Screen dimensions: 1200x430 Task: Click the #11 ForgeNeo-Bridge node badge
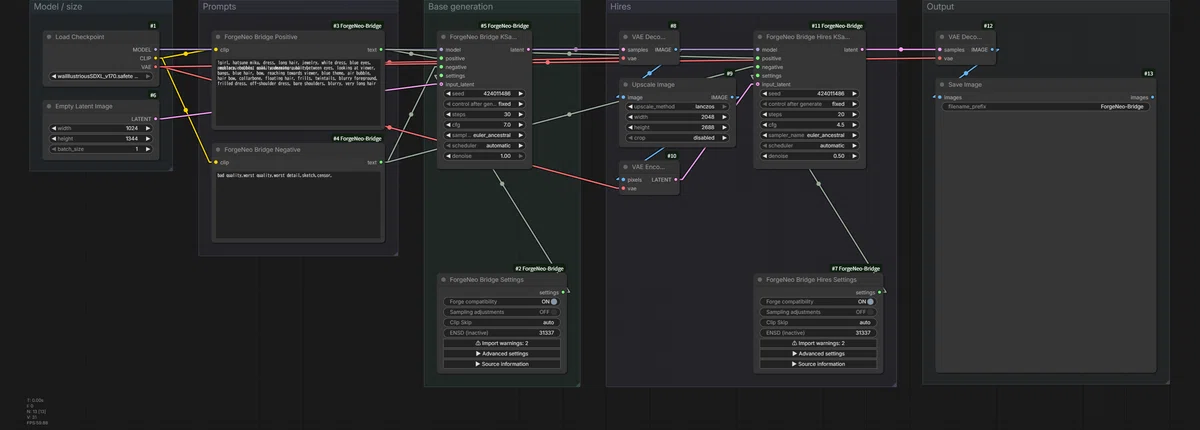click(x=838, y=25)
